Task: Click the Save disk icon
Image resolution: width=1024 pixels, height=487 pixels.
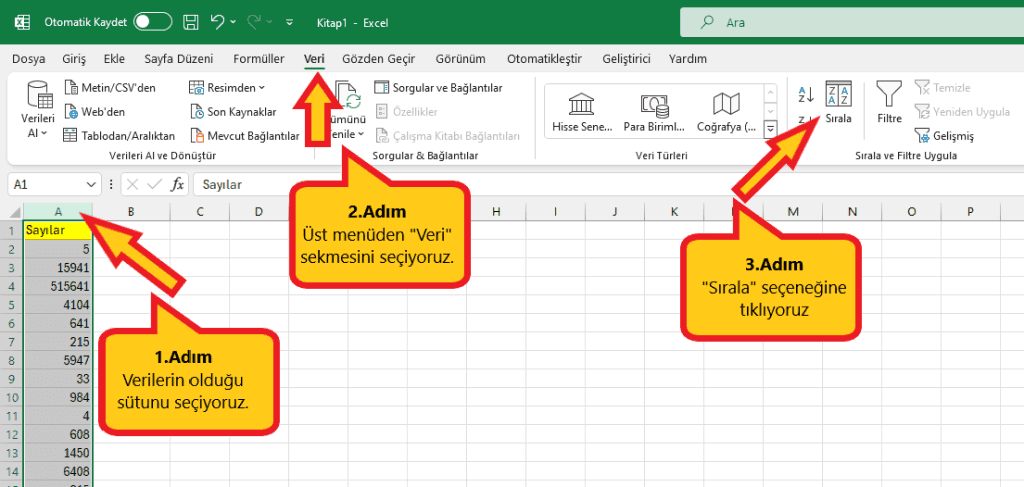Action: [190, 21]
